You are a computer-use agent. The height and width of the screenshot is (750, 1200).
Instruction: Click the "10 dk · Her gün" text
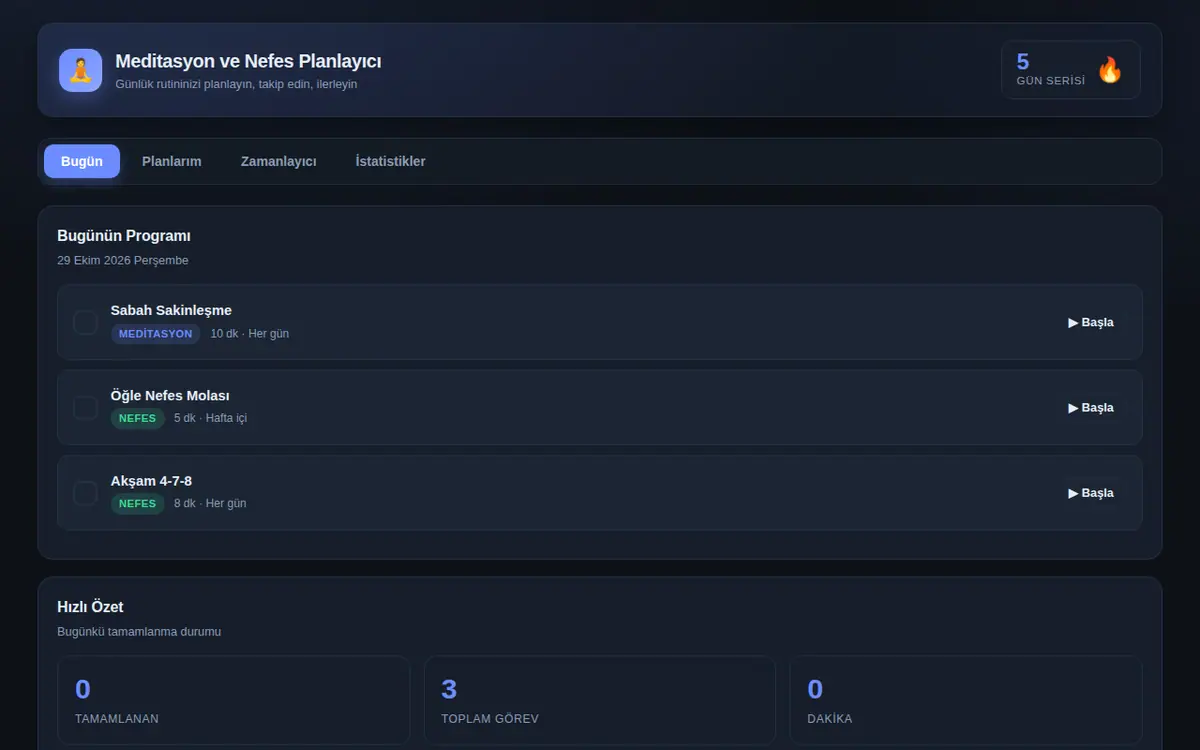[x=250, y=334]
